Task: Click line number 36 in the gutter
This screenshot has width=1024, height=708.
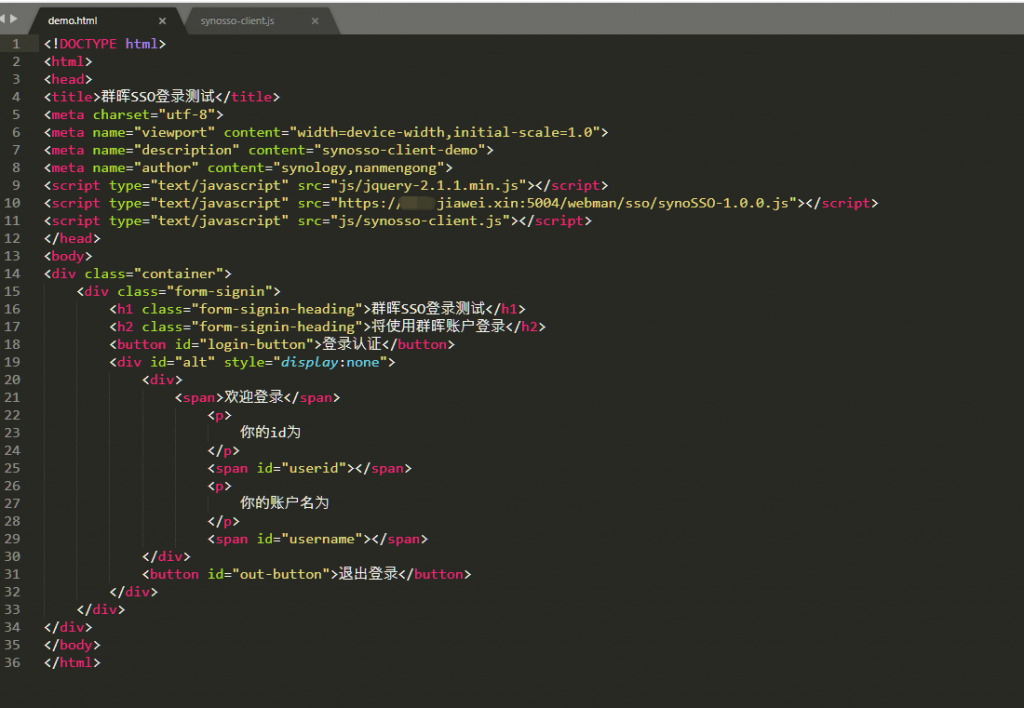Action: (13, 663)
